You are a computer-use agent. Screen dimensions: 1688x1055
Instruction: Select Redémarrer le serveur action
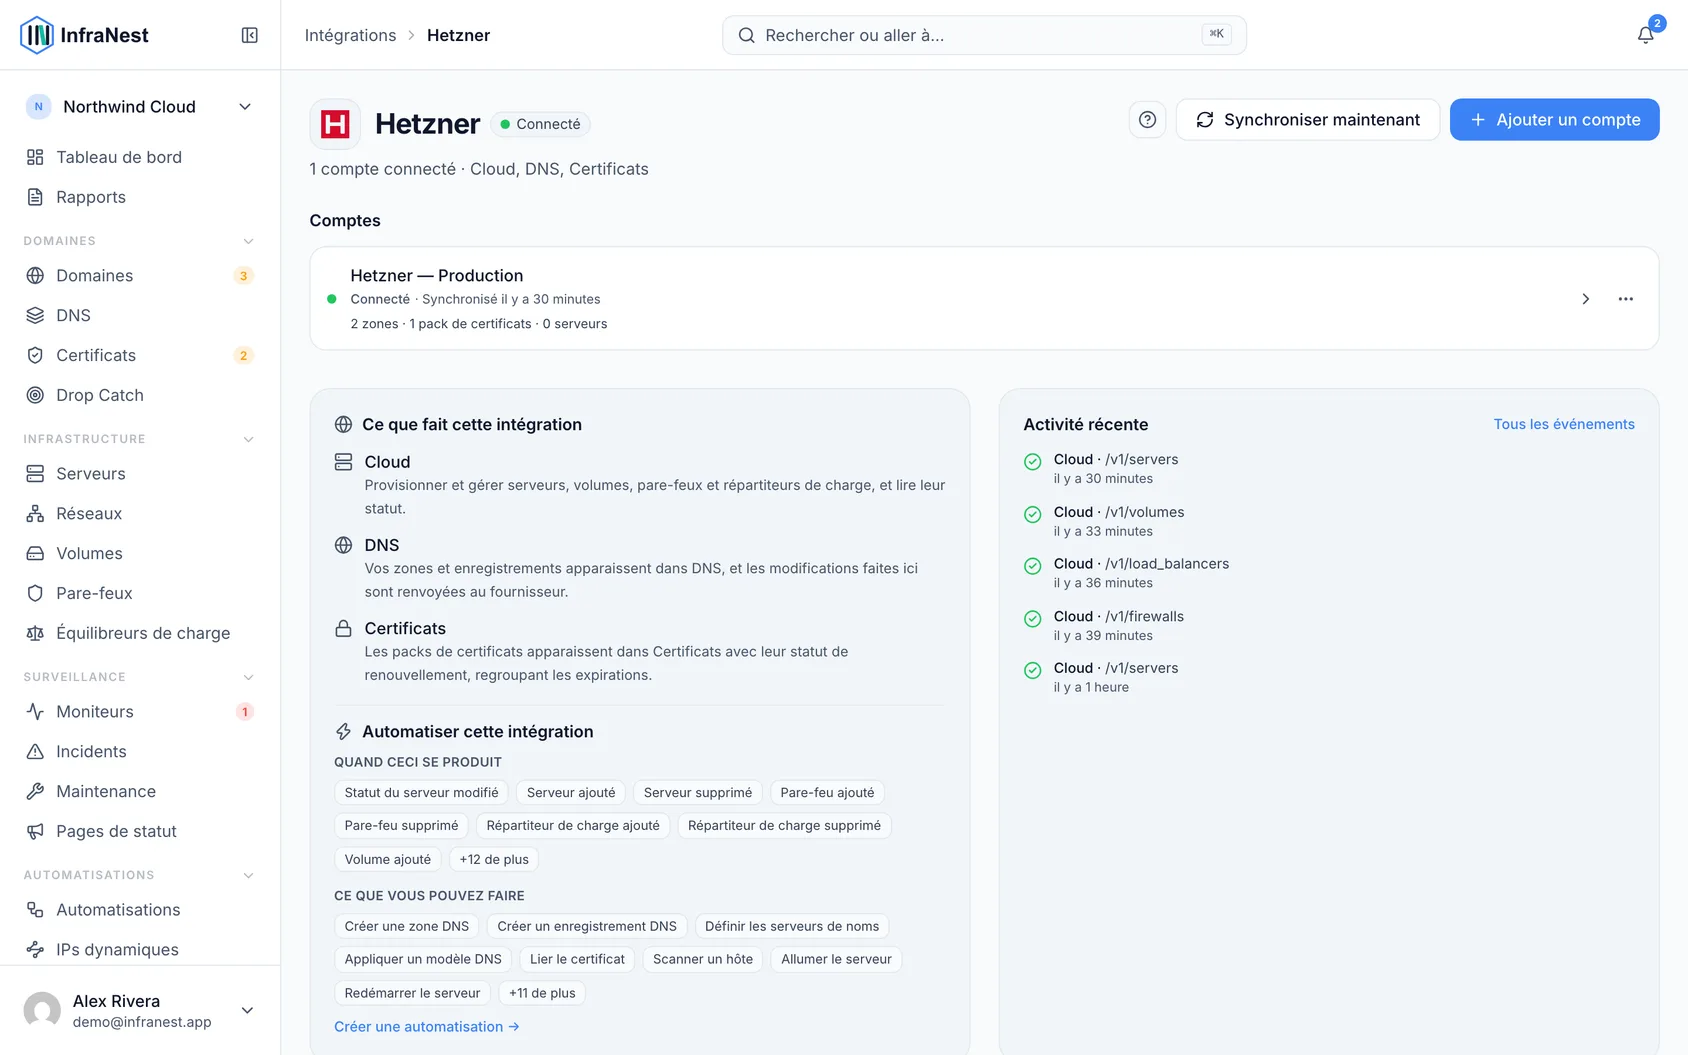pyautogui.click(x=412, y=994)
